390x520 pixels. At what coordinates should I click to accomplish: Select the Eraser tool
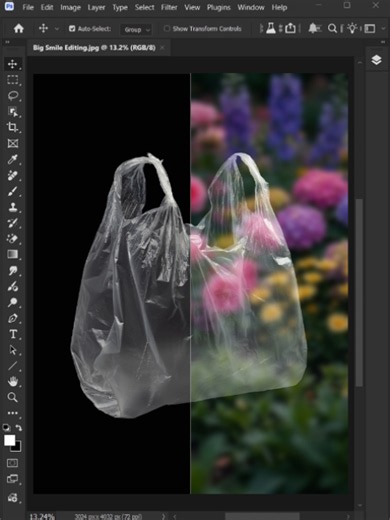point(13,239)
